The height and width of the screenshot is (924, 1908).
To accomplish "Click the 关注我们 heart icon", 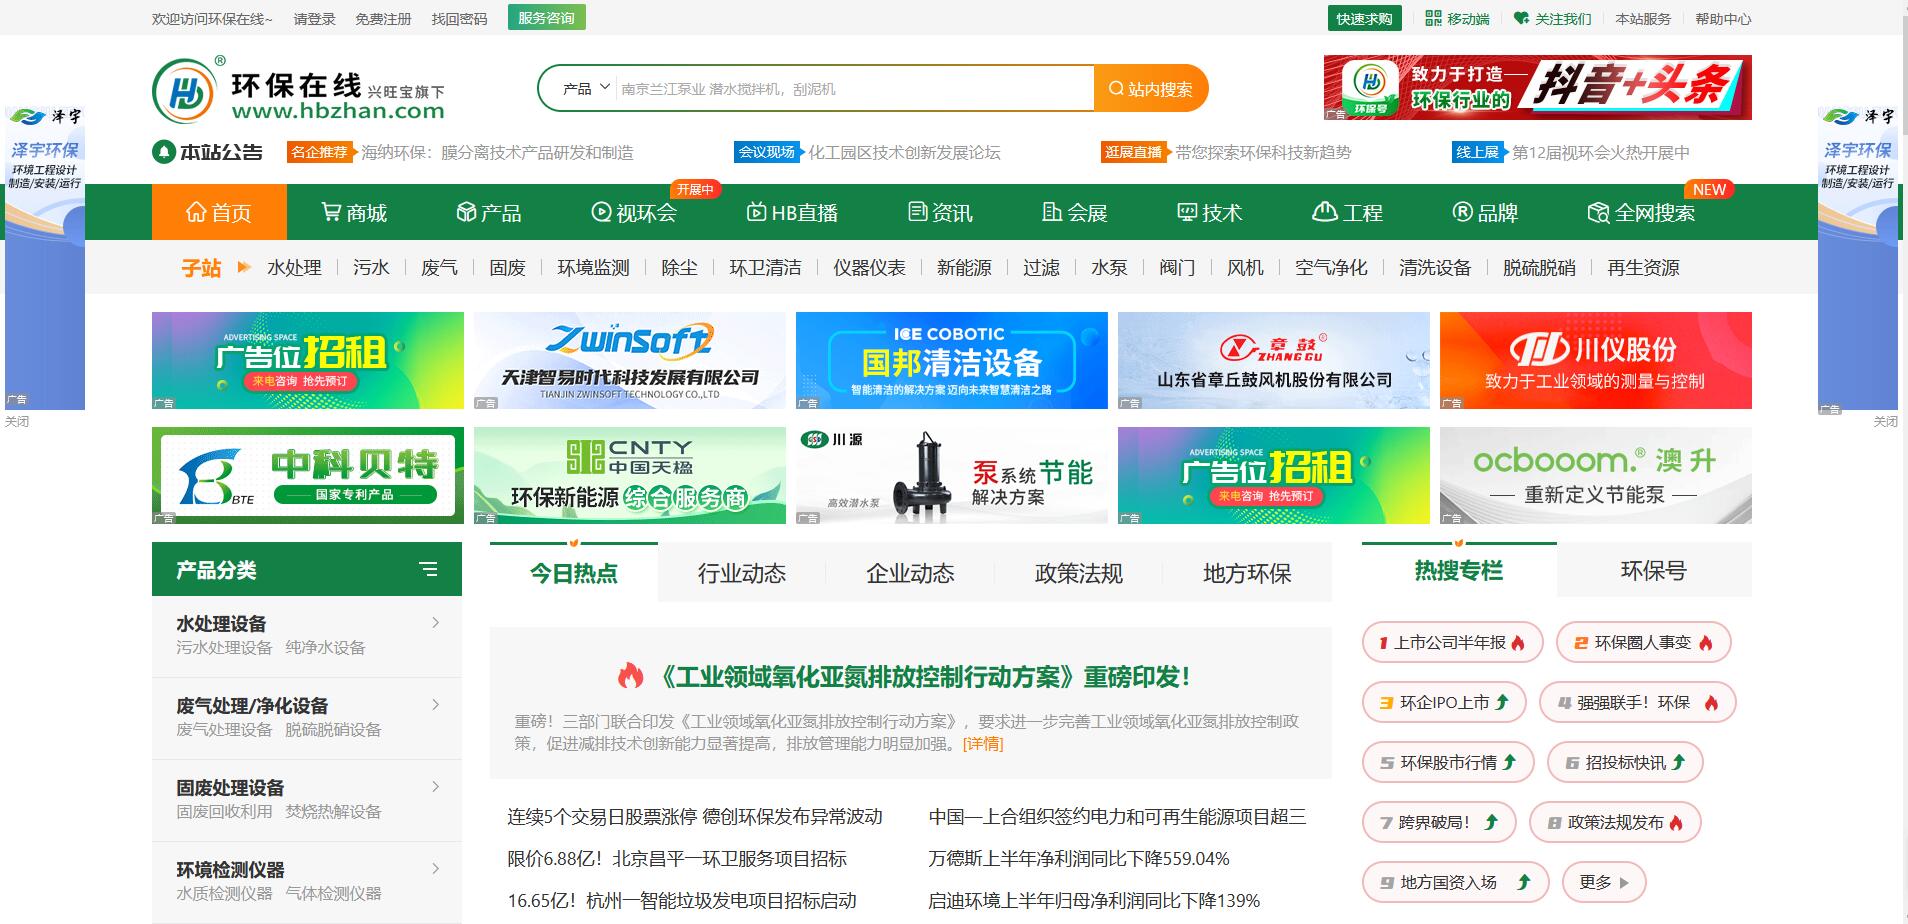I will coord(1521,18).
